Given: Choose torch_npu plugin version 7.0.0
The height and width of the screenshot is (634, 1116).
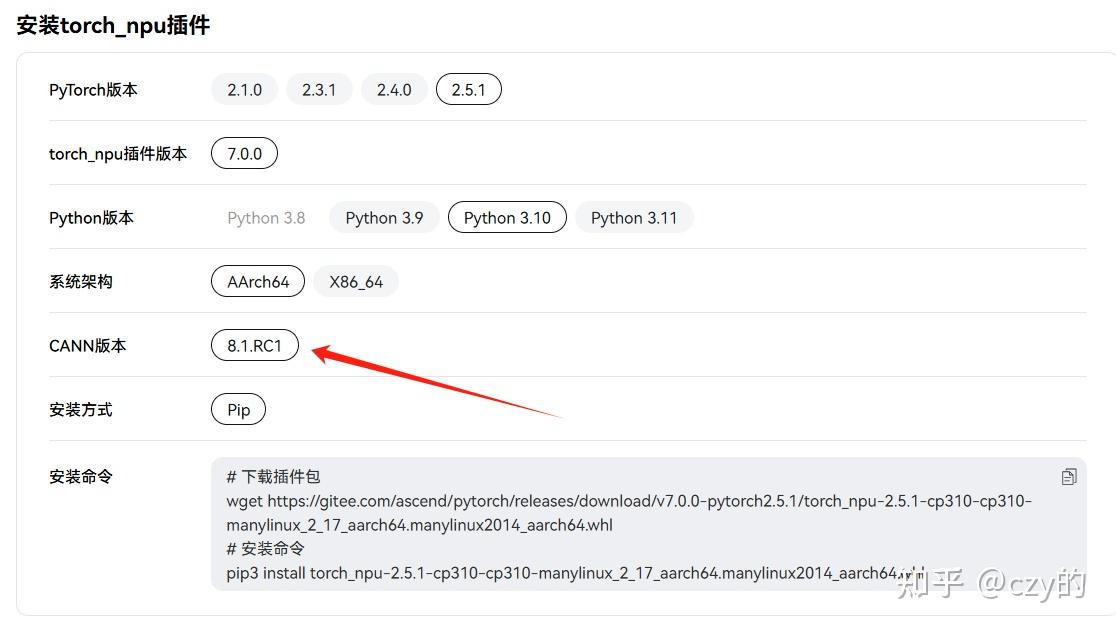Looking at the screenshot, I should tap(244, 154).
